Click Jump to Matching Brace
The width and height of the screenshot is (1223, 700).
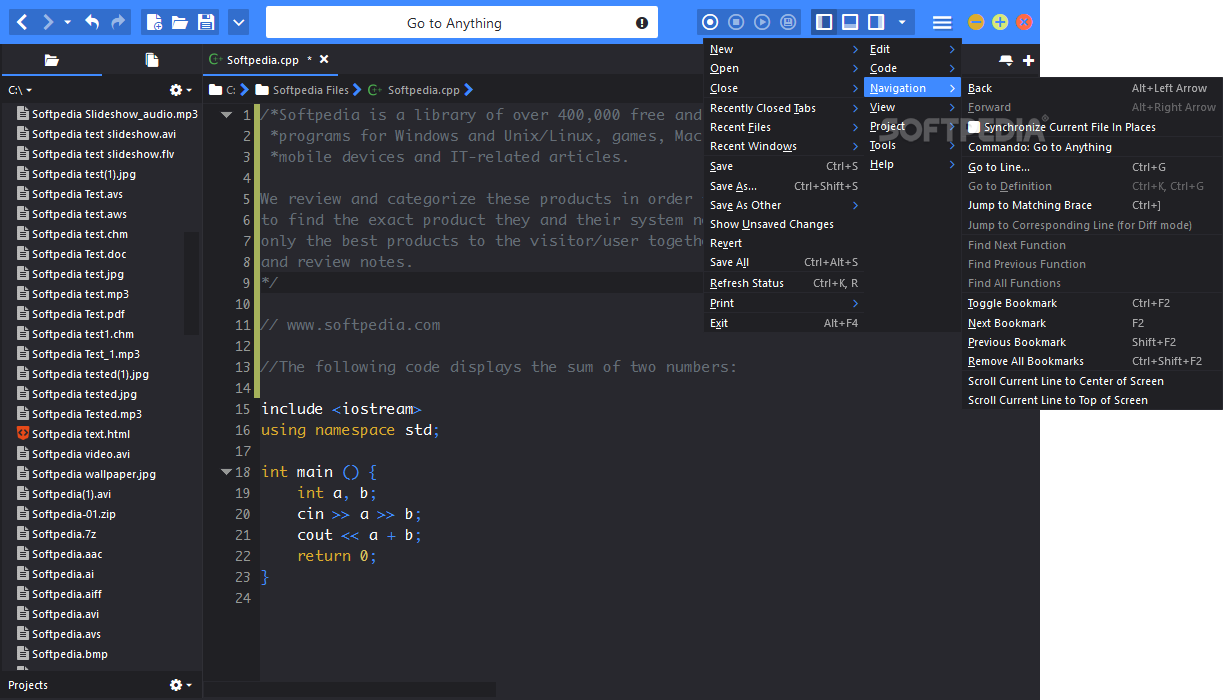tap(1092, 205)
